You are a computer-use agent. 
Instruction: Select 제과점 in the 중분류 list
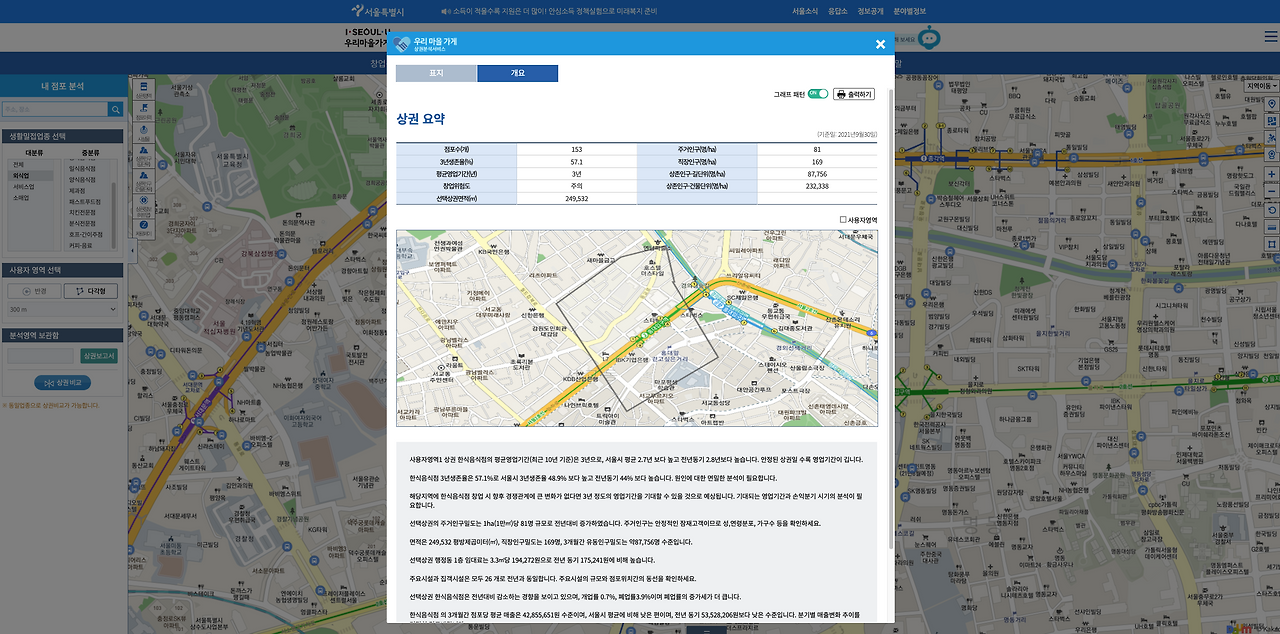click(x=77, y=190)
